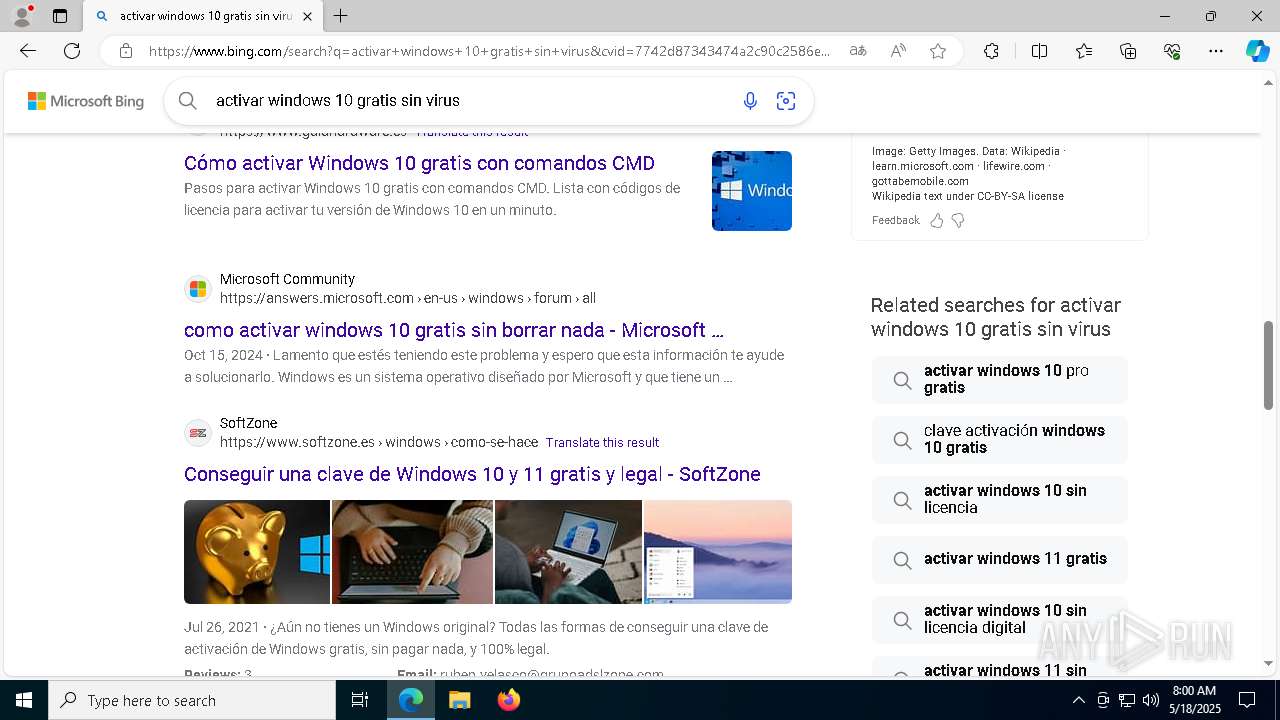Open Cómo activar Windows 10 gratis con comandos CMD
The width and height of the screenshot is (1280, 720).
tap(419, 163)
